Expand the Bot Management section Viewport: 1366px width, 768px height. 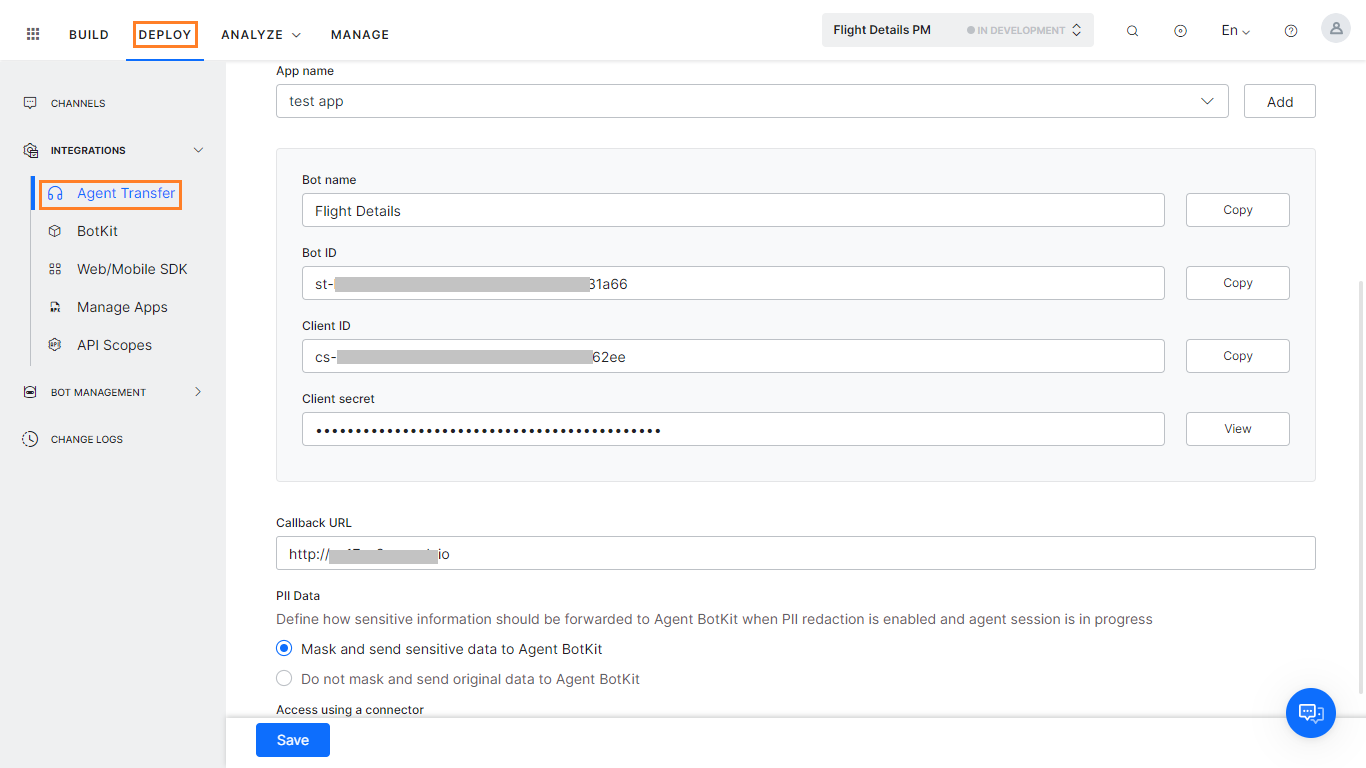197,391
